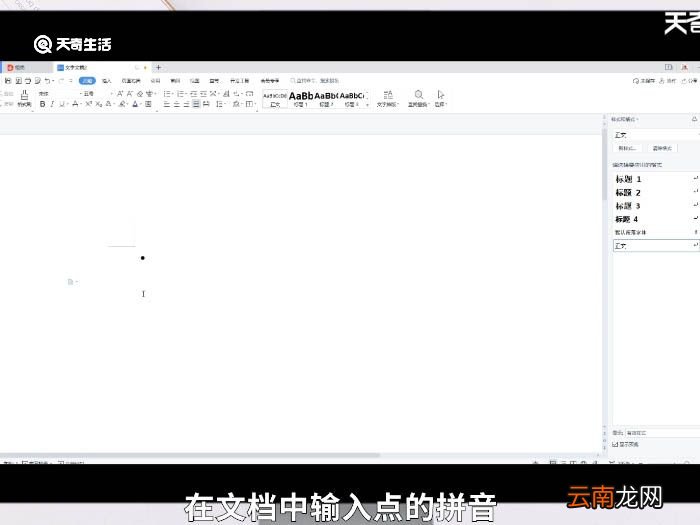Screen dimensions: 700x525
Task: Click the Undo arrow icon
Action: coord(47,81)
